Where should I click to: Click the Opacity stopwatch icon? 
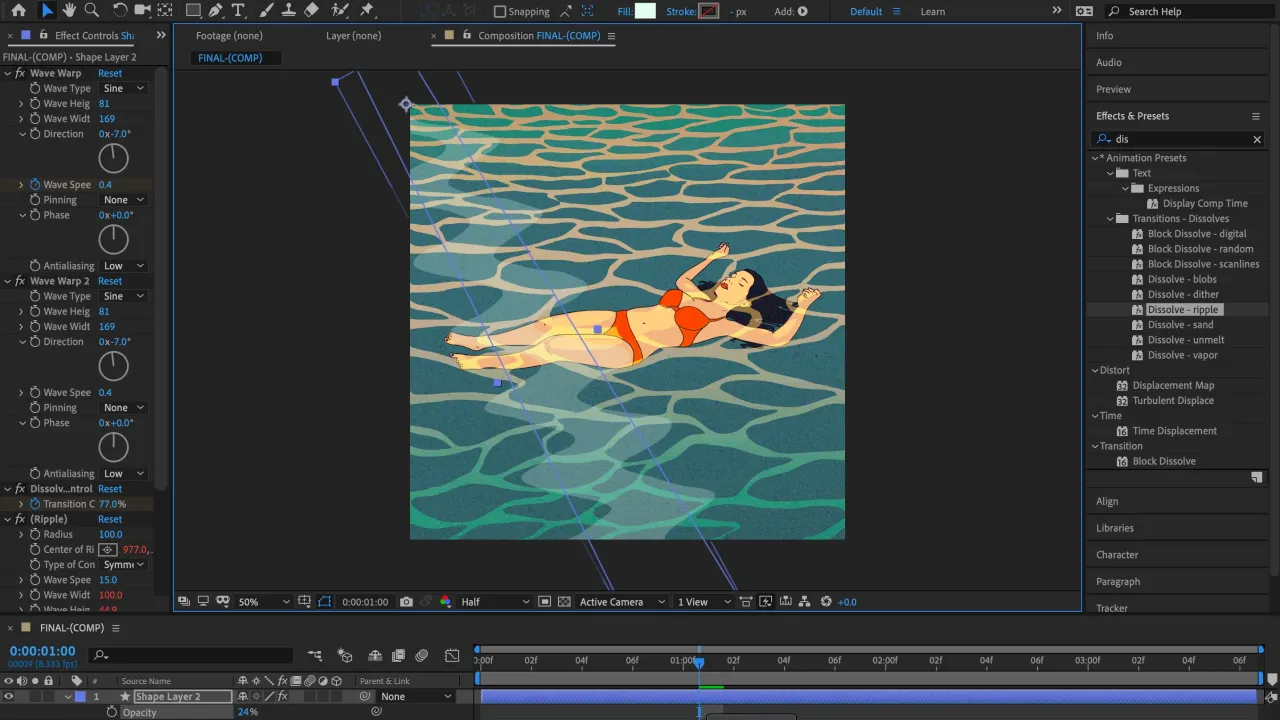pyautogui.click(x=112, y=713)
